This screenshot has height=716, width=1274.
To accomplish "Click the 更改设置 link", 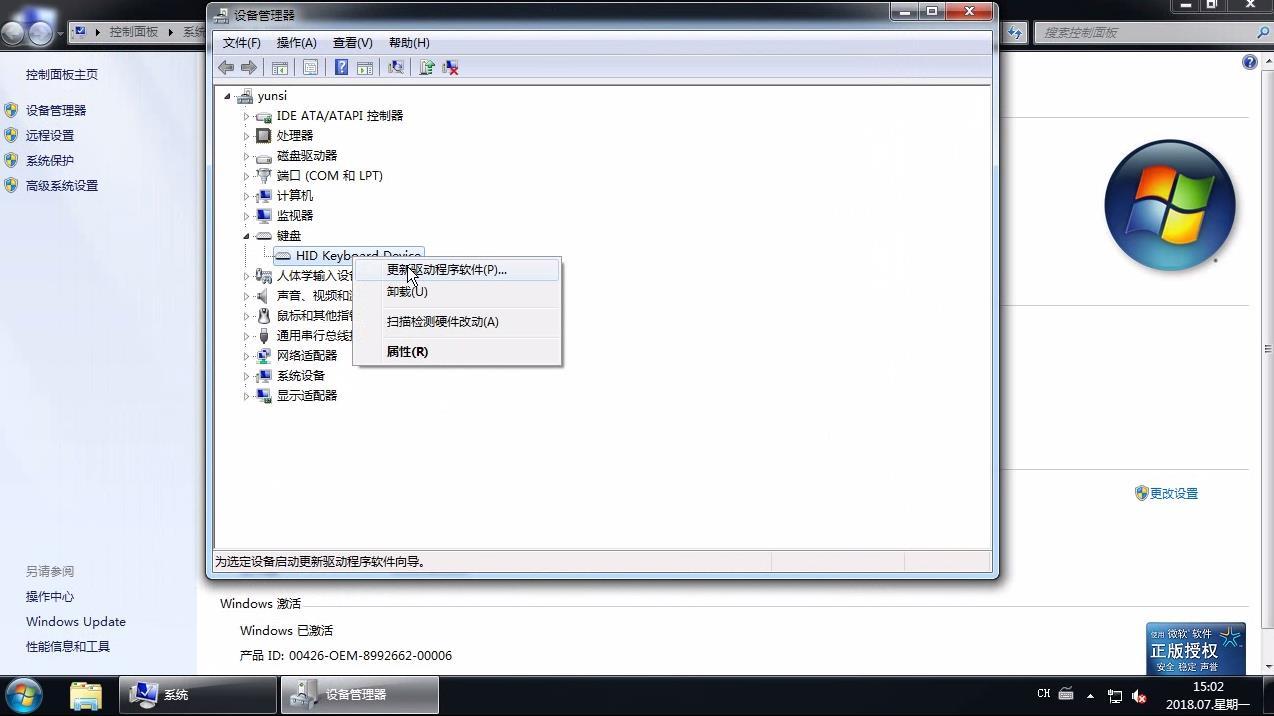I will (x=1173, y=493).
